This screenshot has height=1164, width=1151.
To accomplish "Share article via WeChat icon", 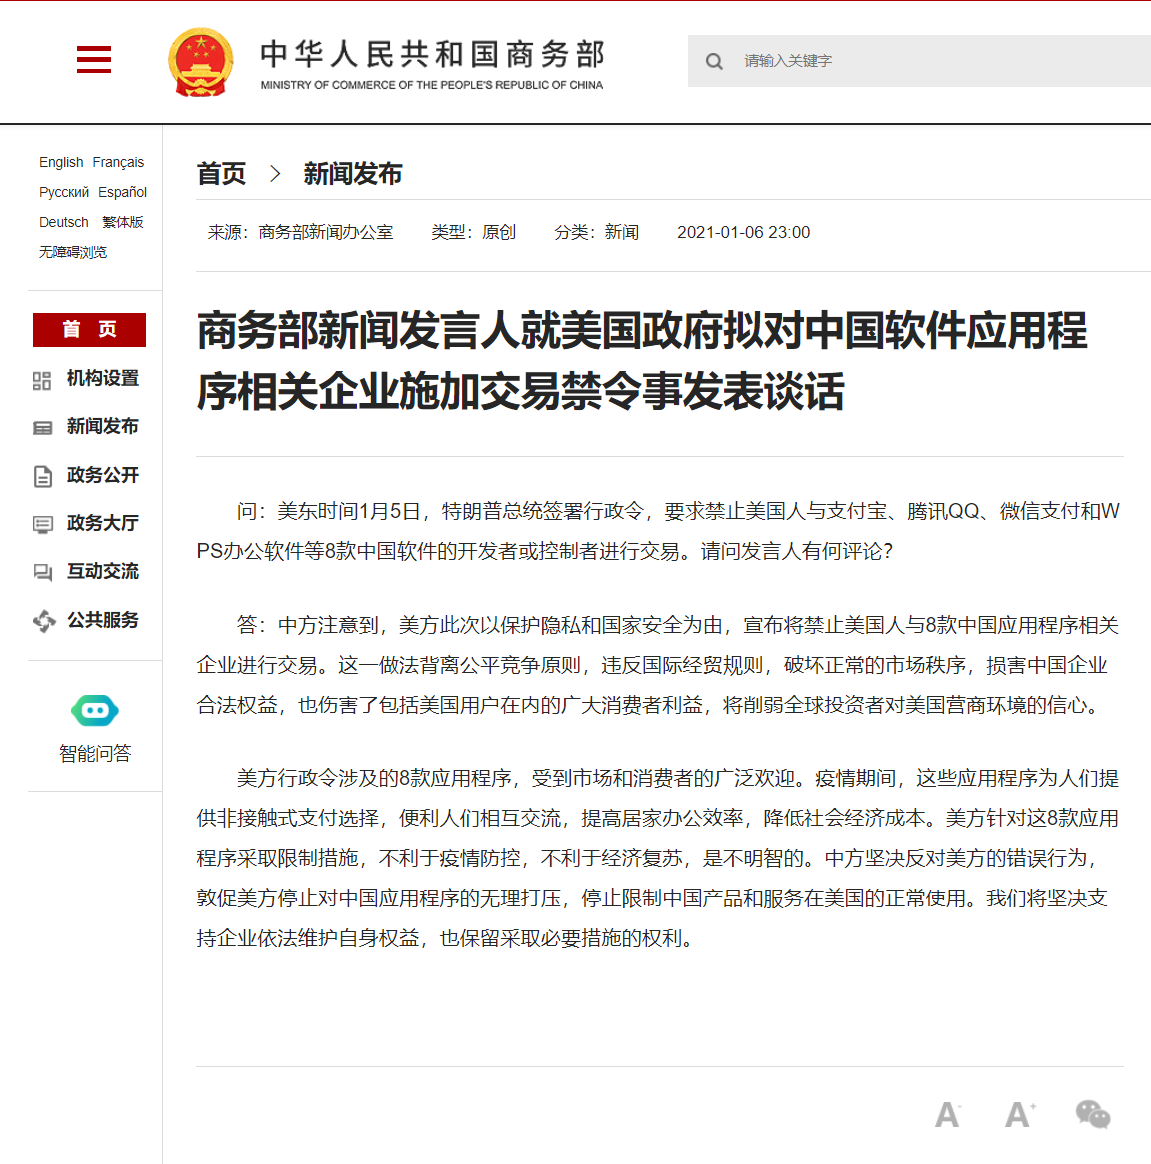I will [1092, 1114].
